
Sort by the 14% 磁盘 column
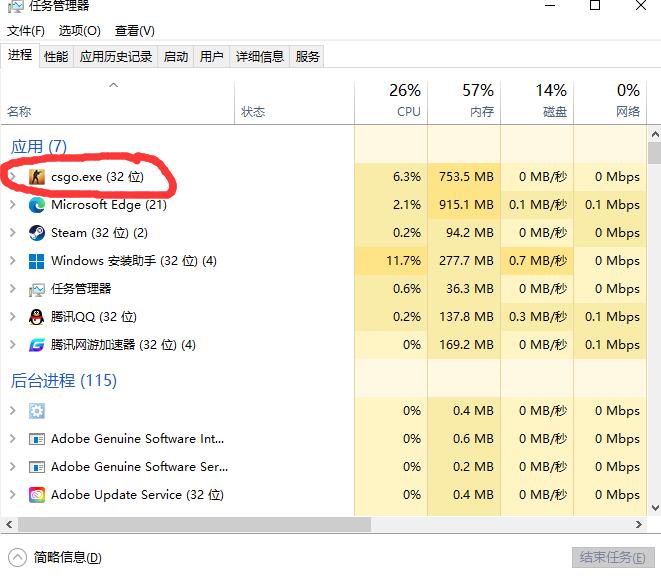(537, 102)
